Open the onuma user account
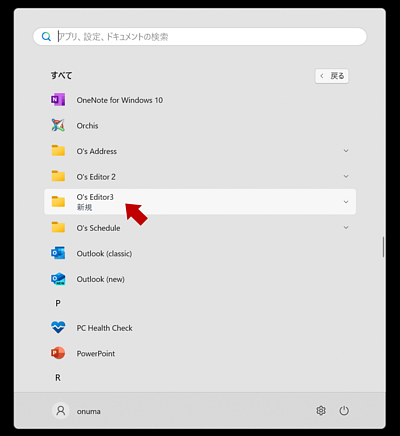The image size is (400, 436). [77, 411]
